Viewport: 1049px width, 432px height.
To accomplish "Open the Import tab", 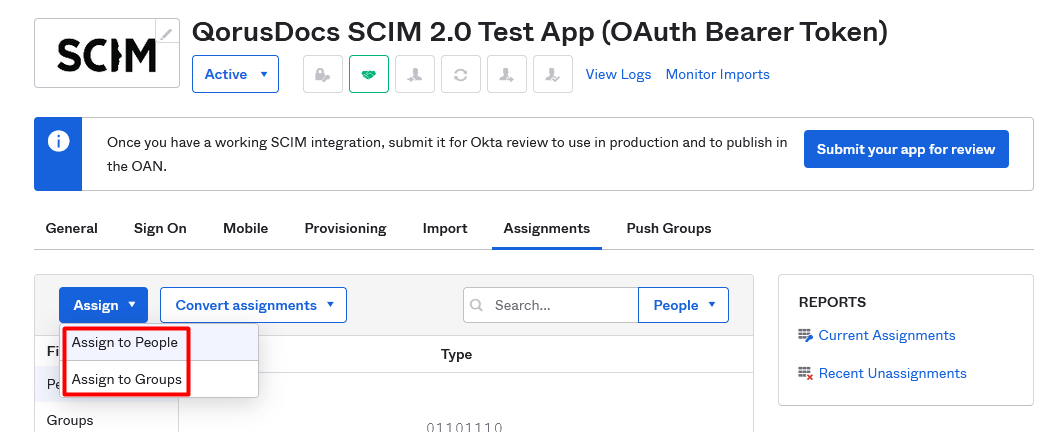I will tap(445, 229).
